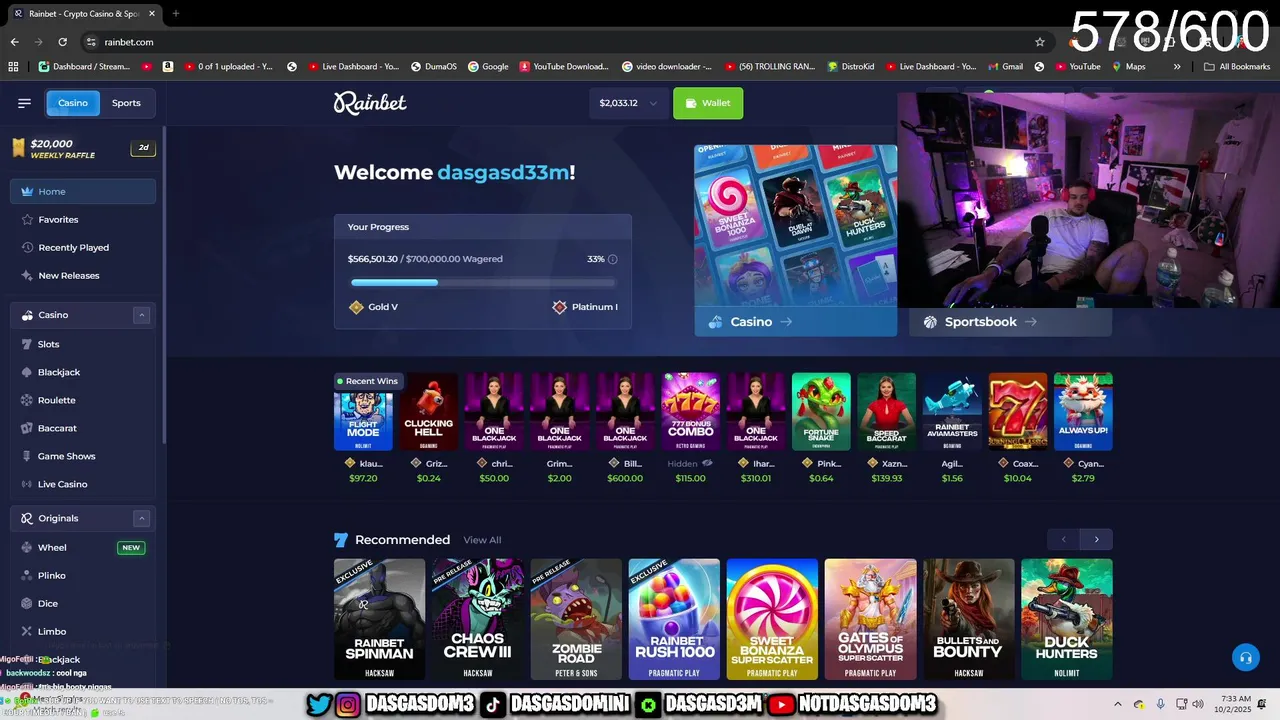Reload the page in browser toolbar
The height and width of the screenshot is (720, 1280).
62,42
